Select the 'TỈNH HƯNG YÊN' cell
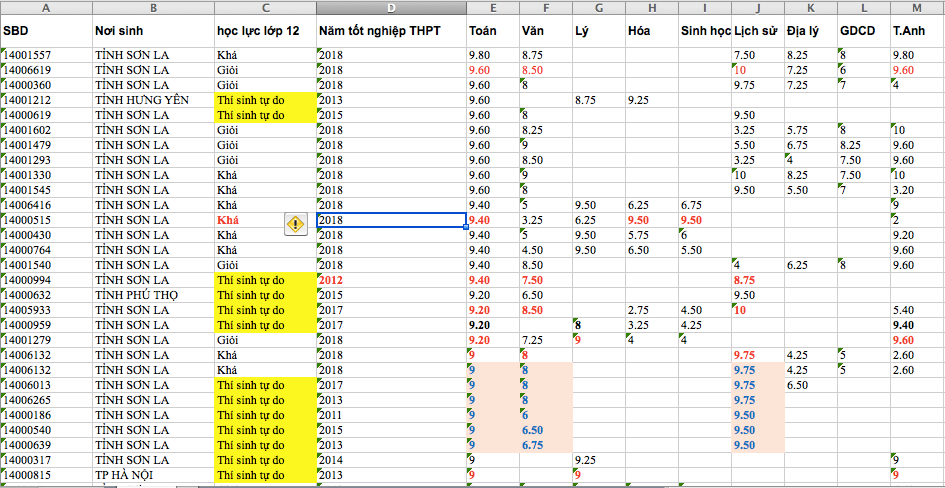 pyautogui.click(x=152, y=100)
